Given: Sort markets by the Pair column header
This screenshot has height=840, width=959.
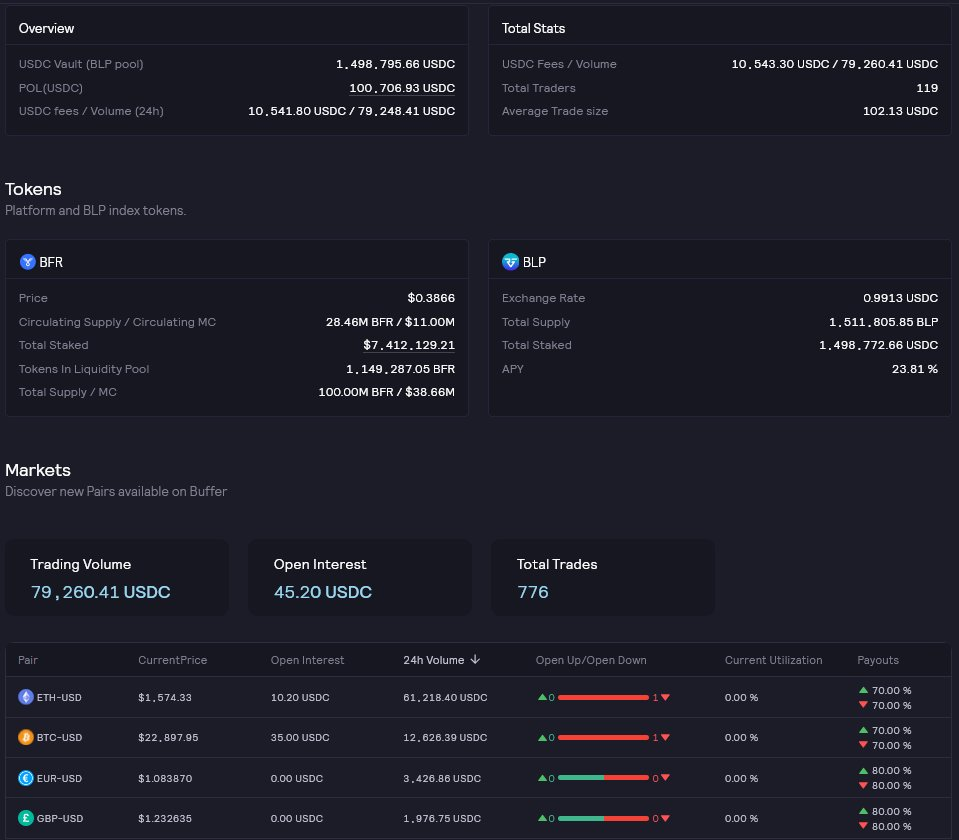Looking at the screenshot, I should (x=28, y=660).
